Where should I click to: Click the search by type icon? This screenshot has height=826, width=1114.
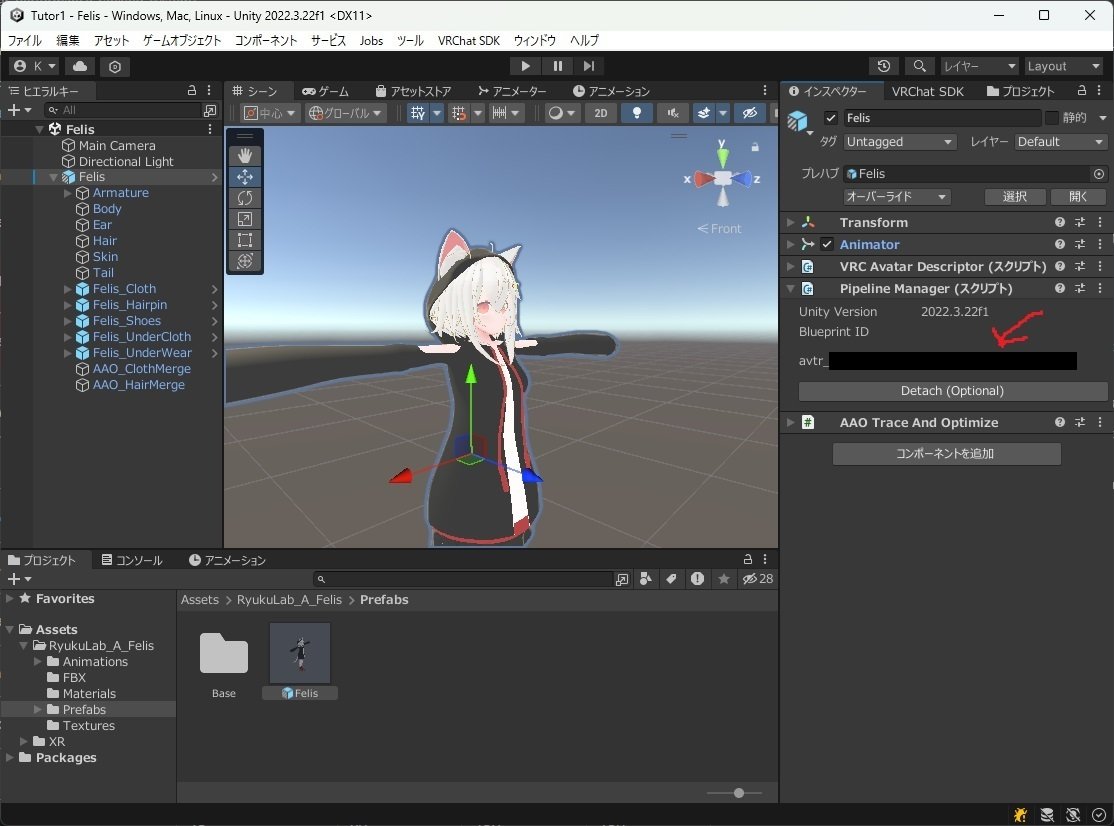[x=646, y=580]
